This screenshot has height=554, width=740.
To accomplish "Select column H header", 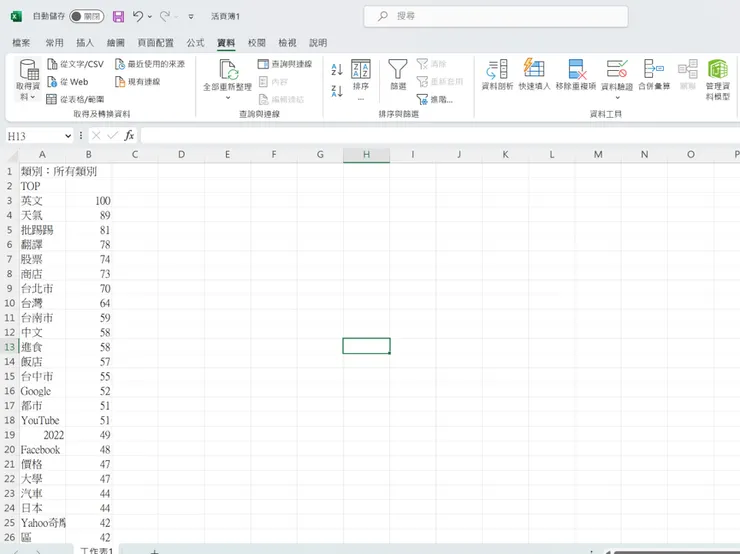I will tap(366, 155).
